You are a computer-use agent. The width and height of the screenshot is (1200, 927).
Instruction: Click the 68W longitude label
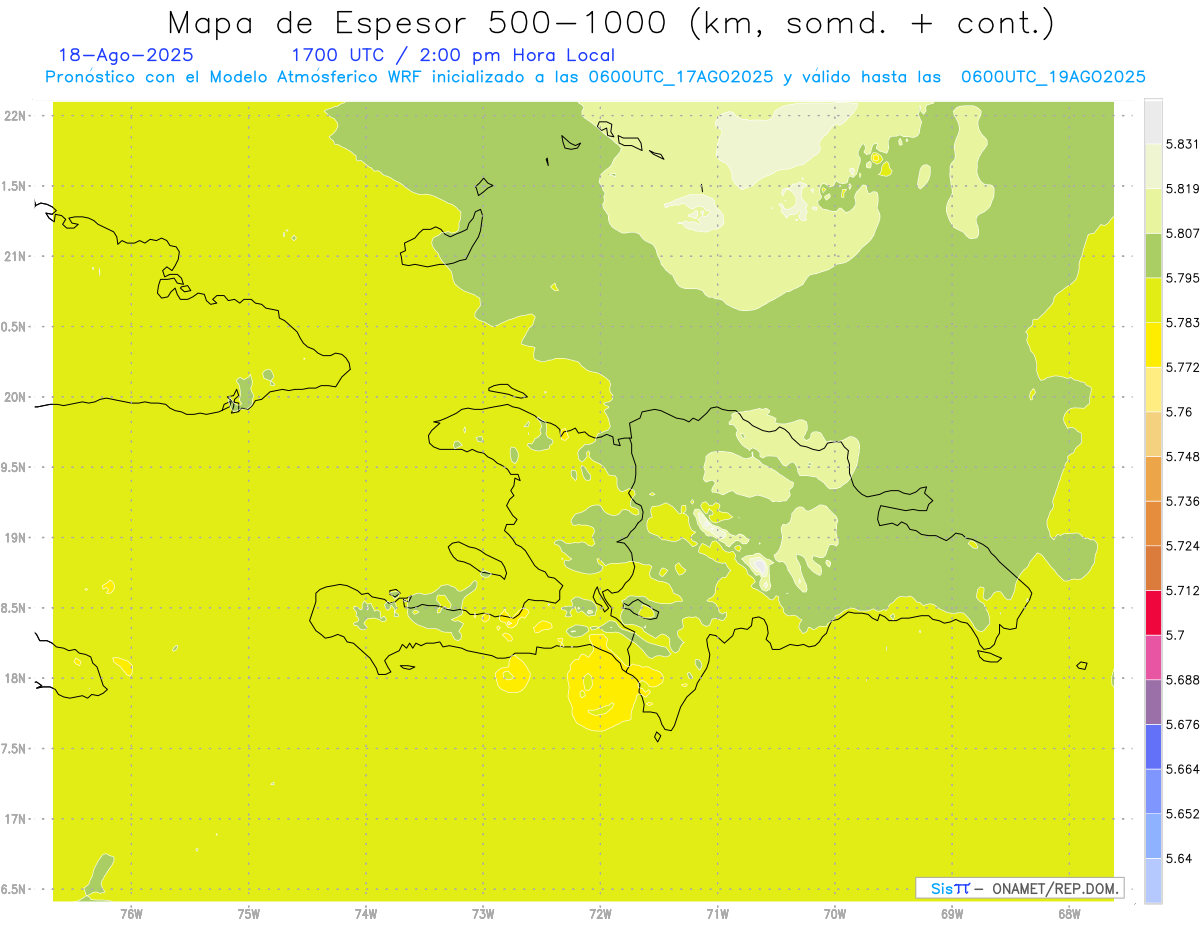[x=1069, y=913]
